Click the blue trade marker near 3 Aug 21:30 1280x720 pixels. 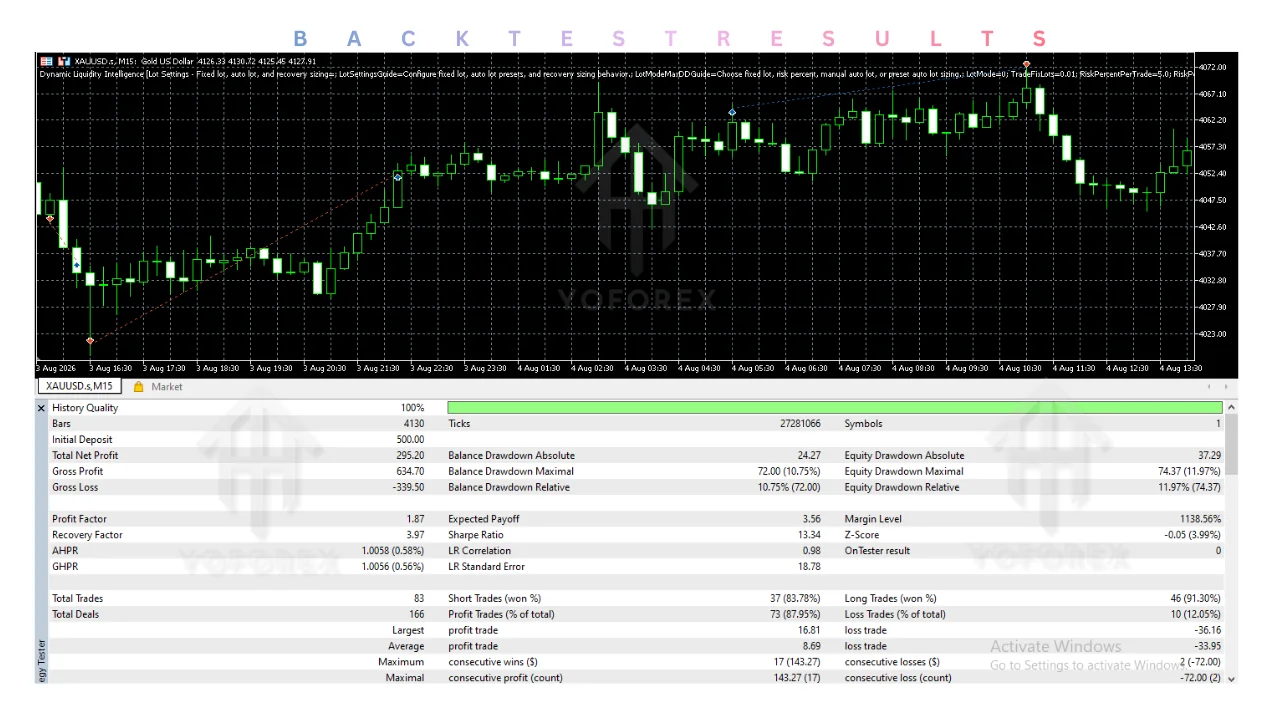pyautogui.click(x=398, y=178)
